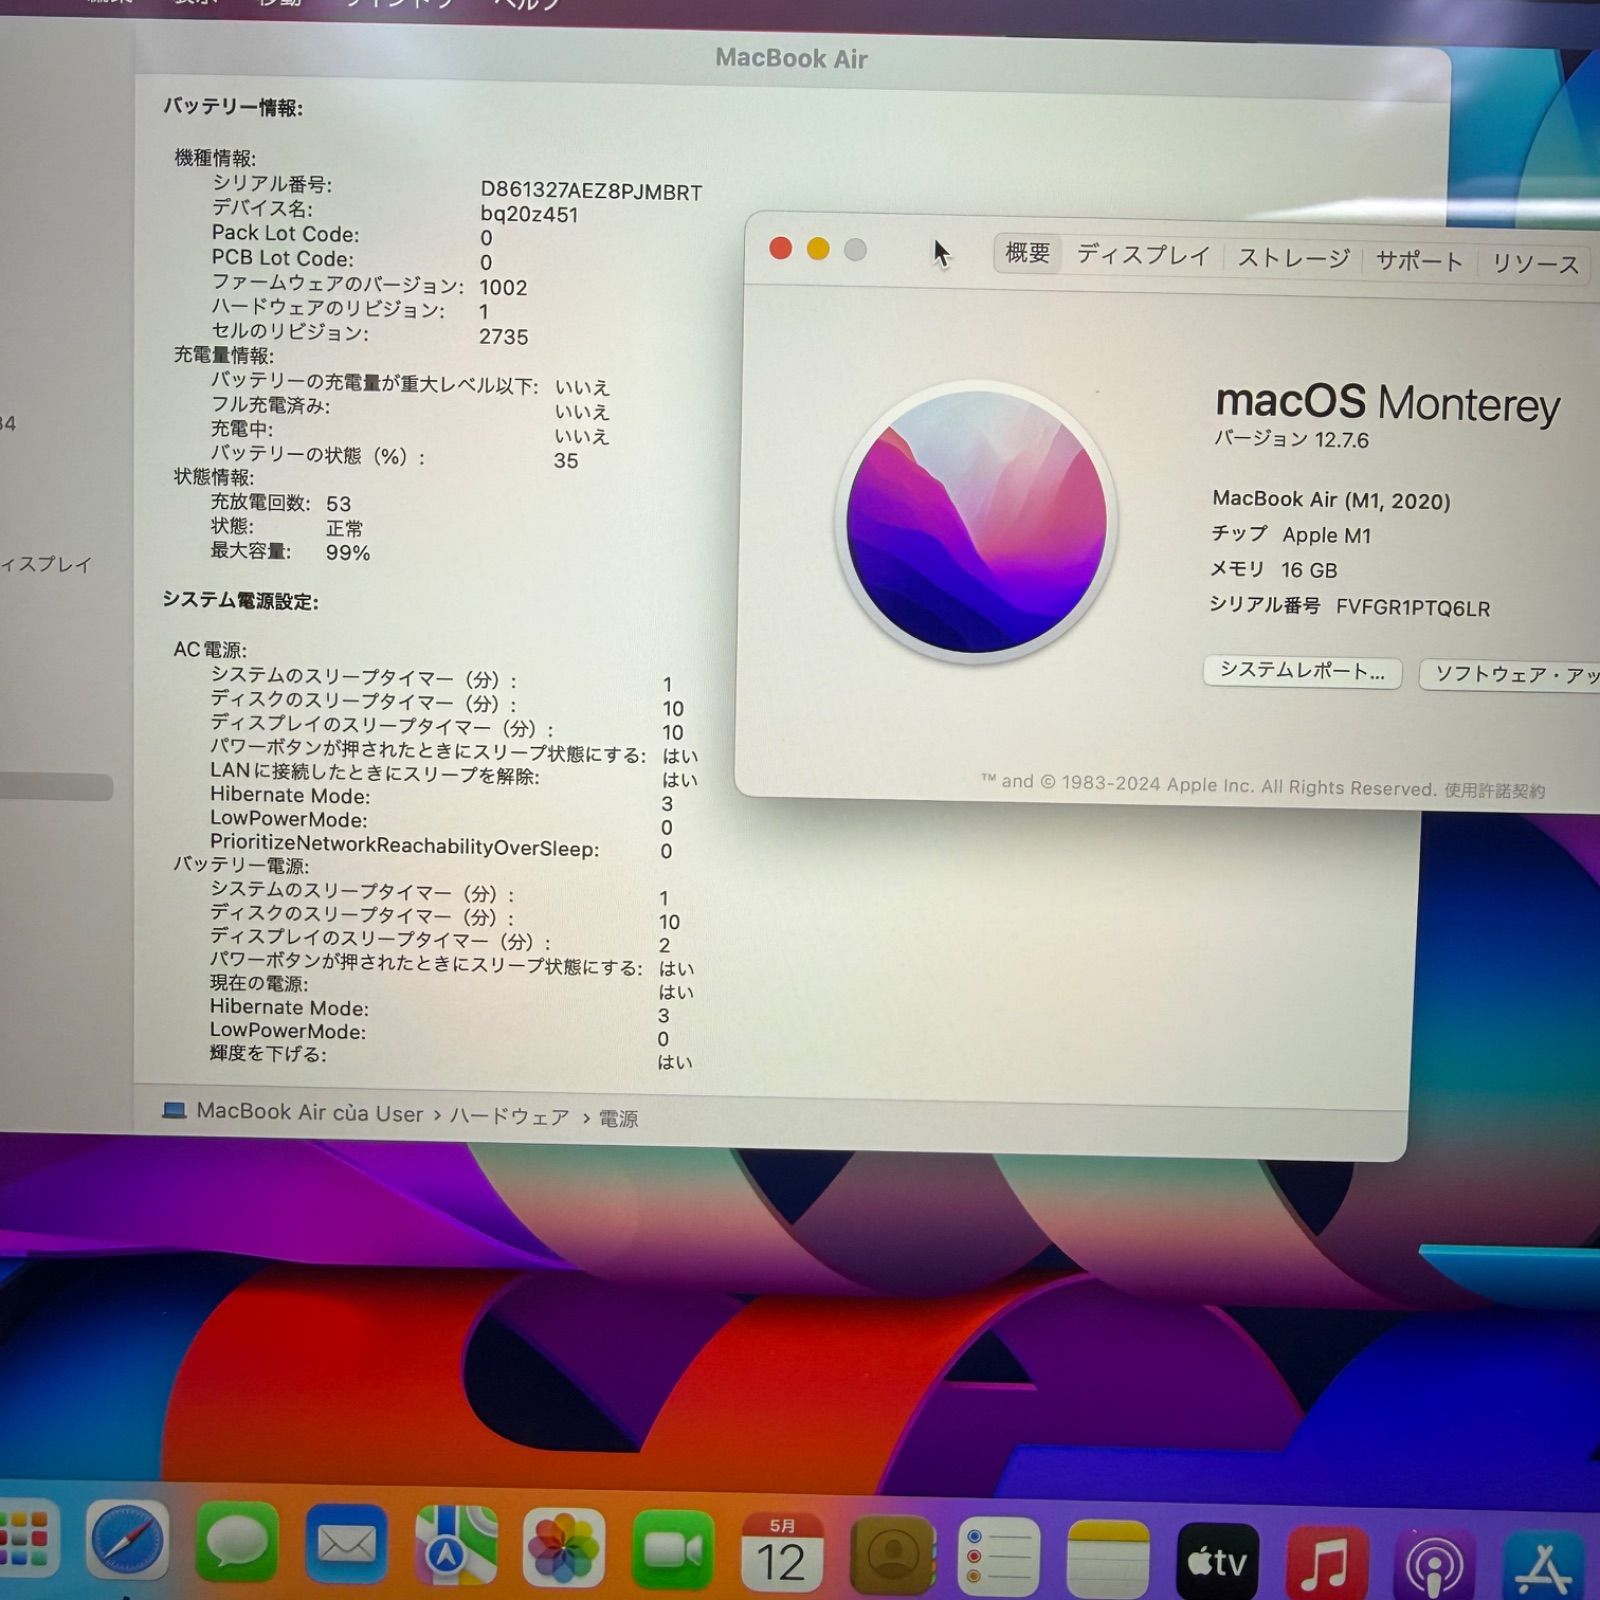Click 電源 in the path bar
Image resolution: width=1600 pixels, height=1600 pixels.
618,1118
